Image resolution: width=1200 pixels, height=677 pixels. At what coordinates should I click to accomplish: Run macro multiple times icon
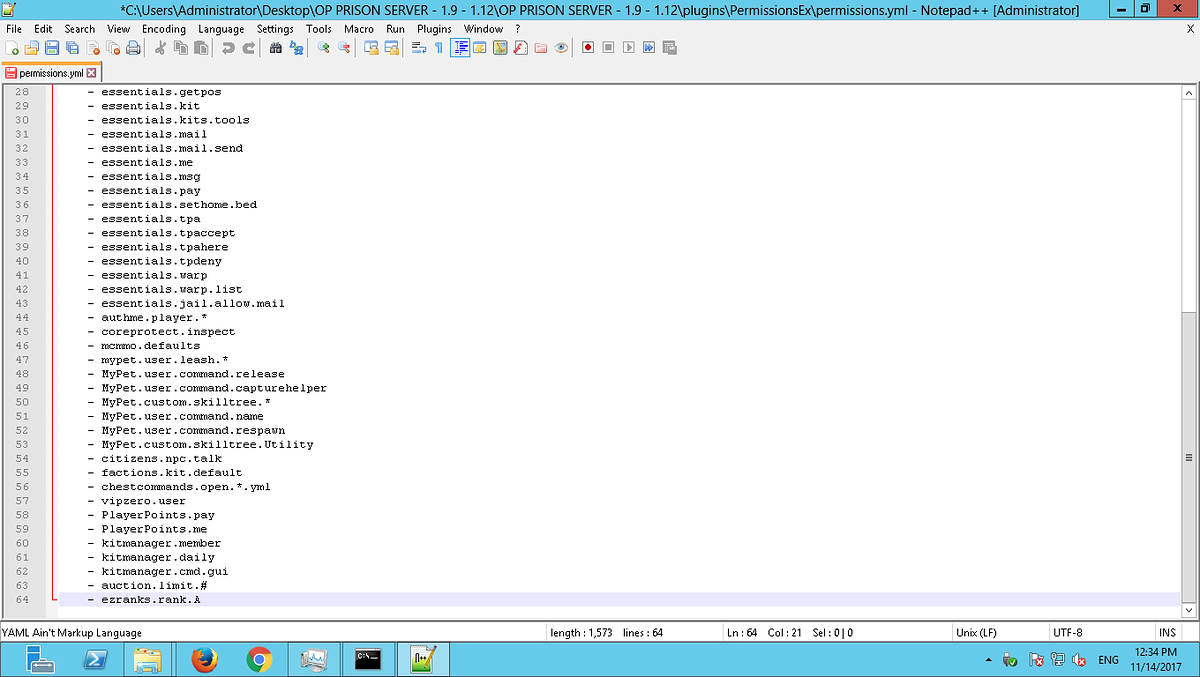(x=649, y=47)
